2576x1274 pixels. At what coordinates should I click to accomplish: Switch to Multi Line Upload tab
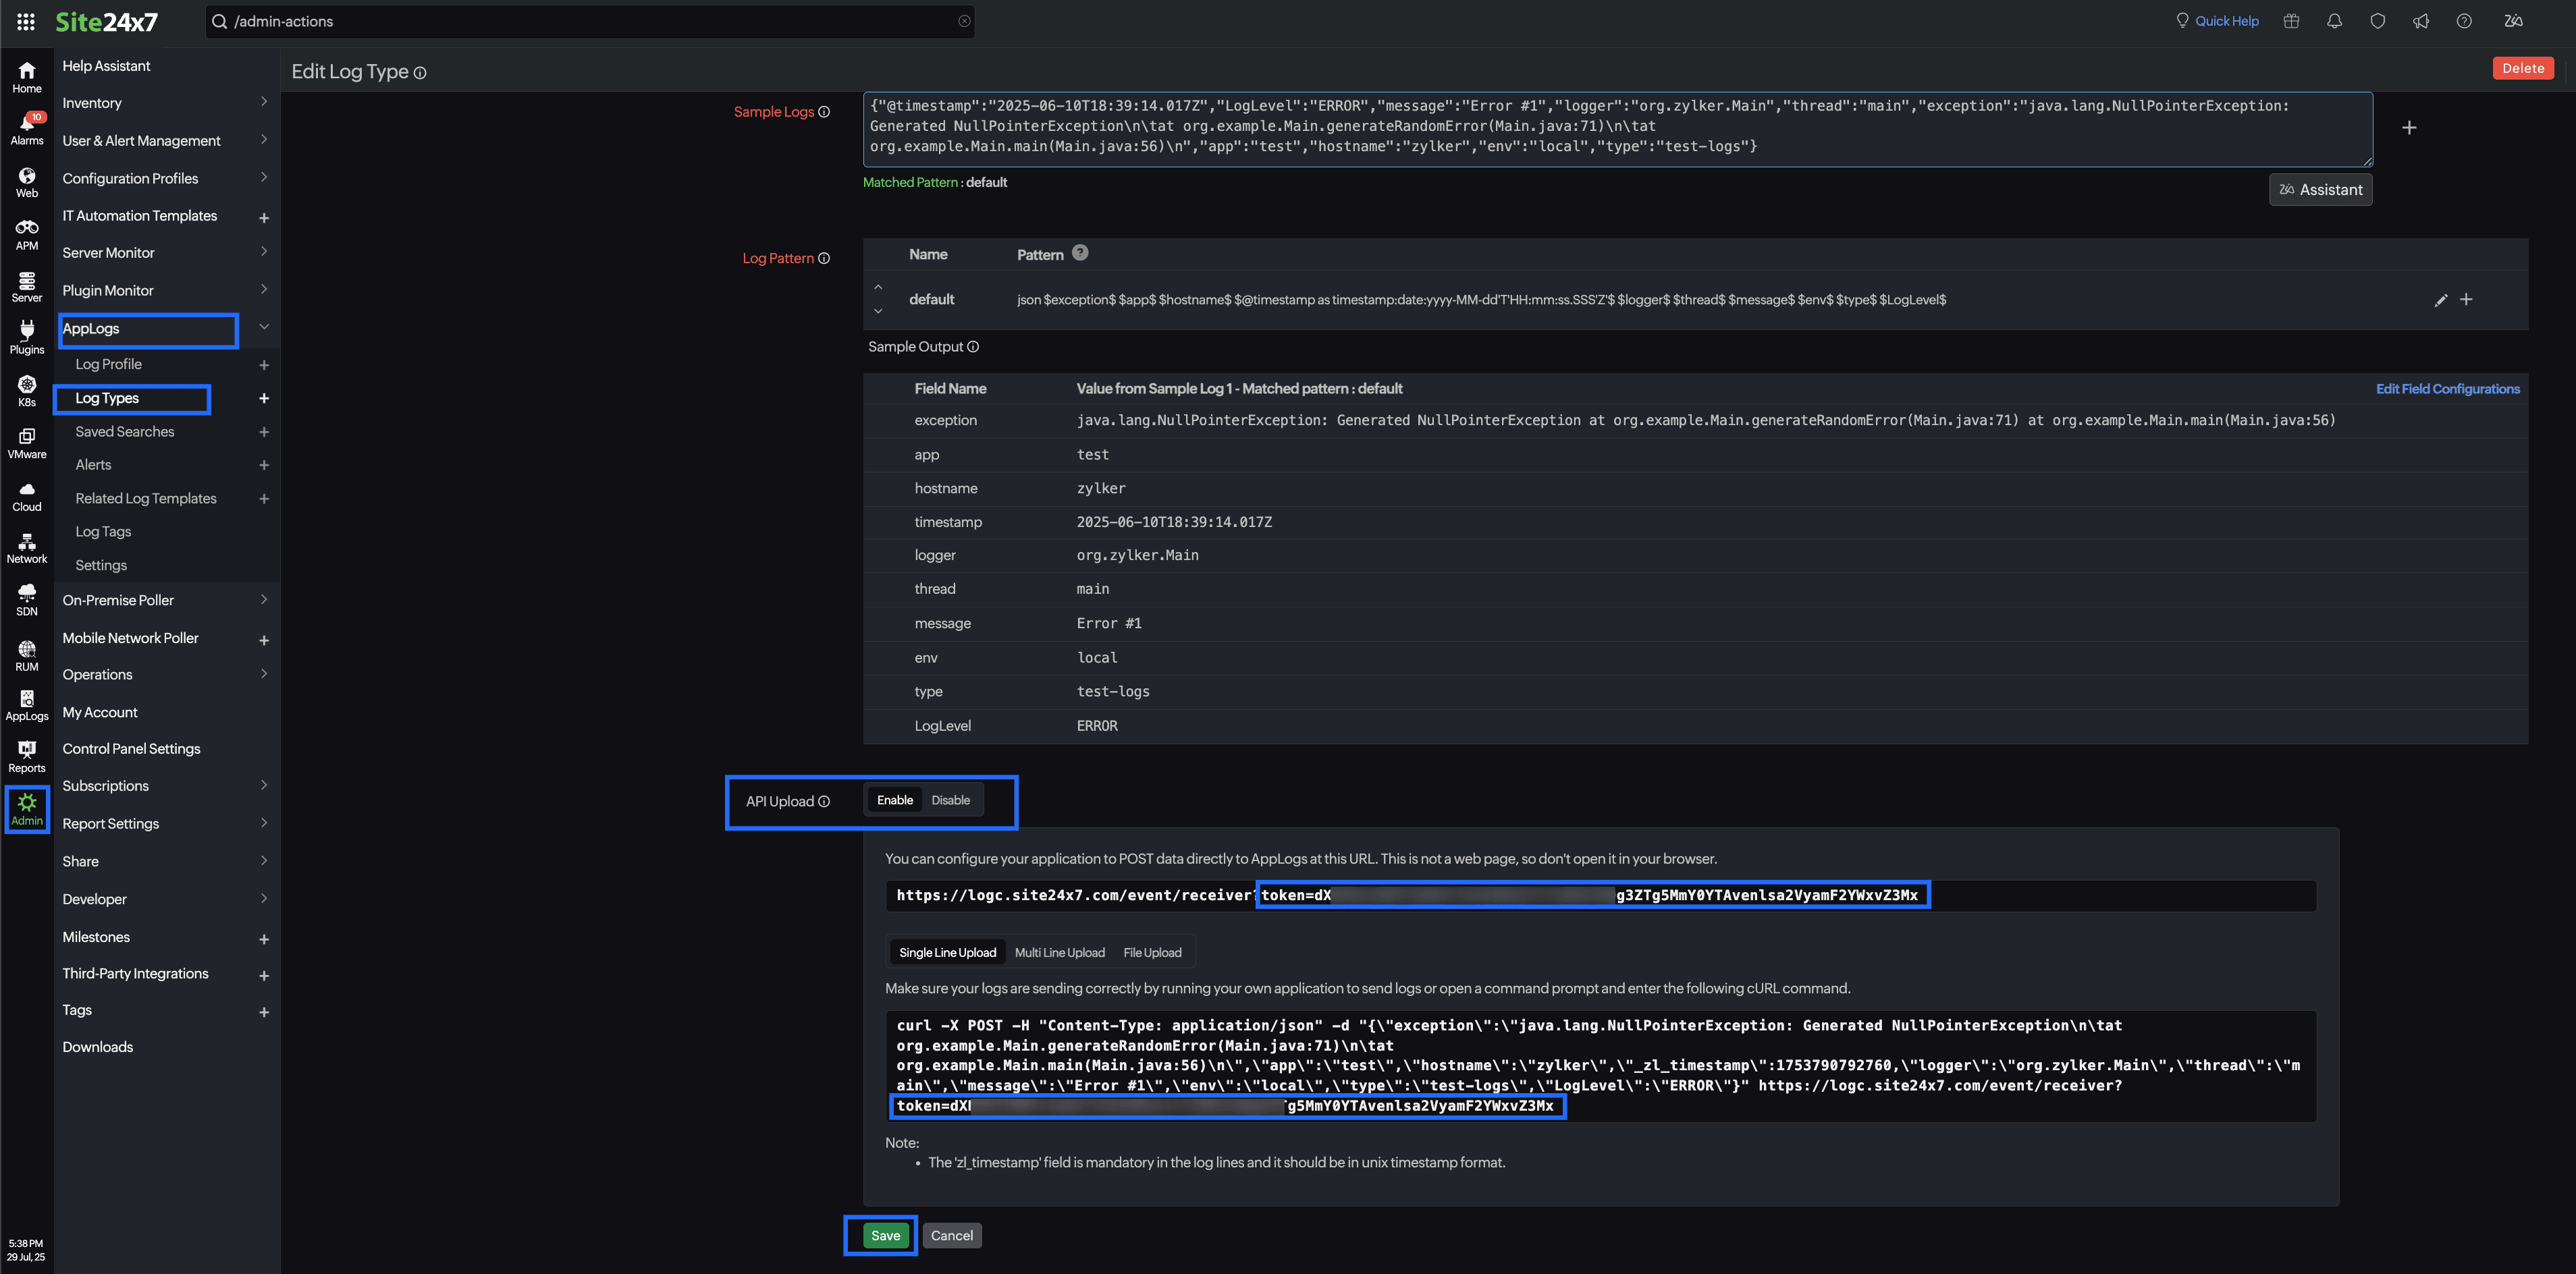pos(1059,952)
